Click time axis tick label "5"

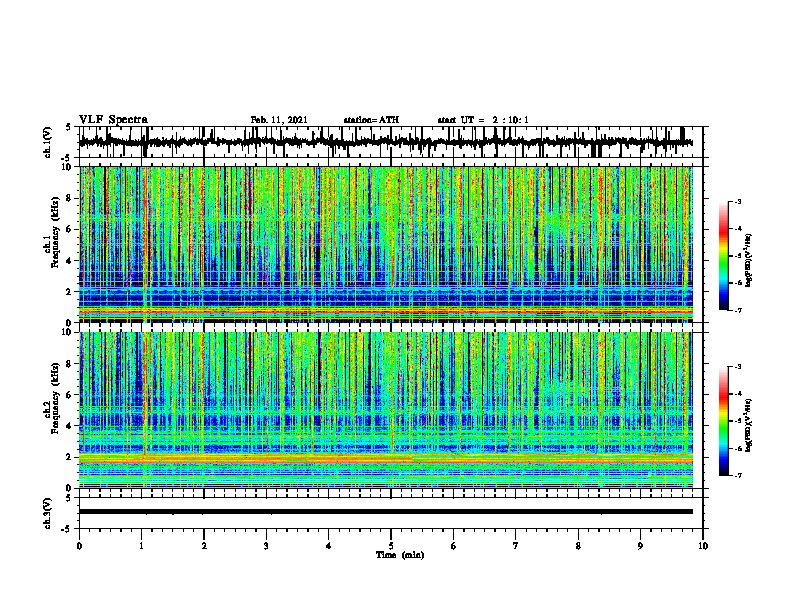[391, 546]
